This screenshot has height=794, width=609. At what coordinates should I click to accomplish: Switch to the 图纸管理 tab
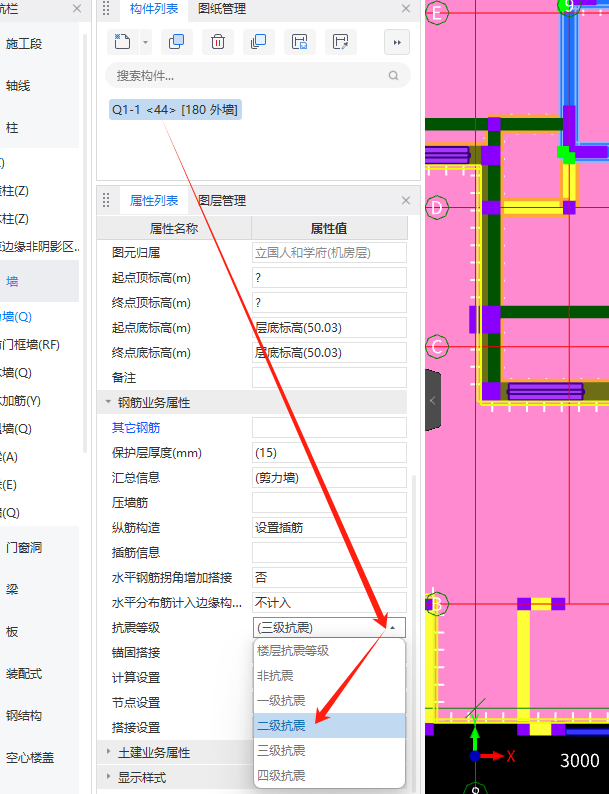(x=222, y=9)
